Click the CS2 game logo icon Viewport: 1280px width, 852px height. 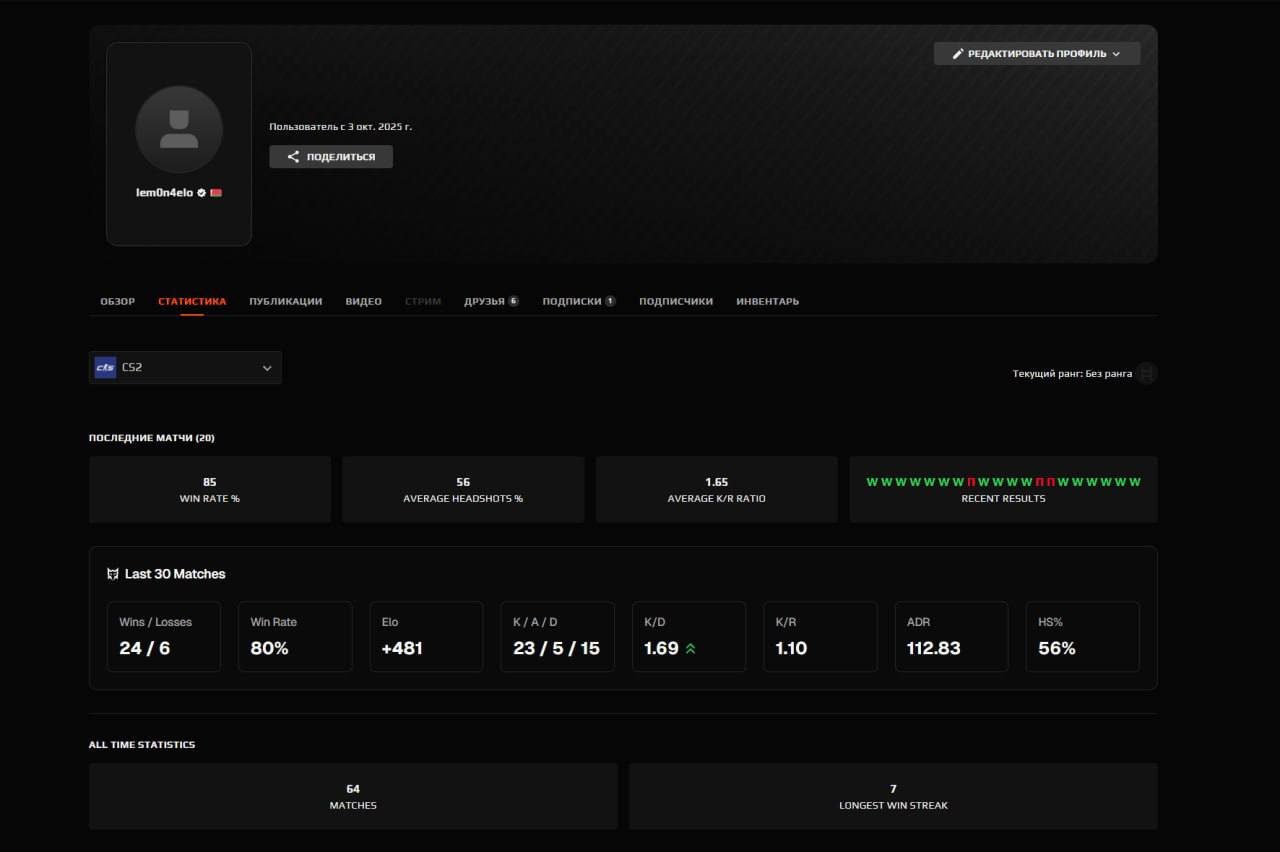pyautogui.click(x=105, y=368)
